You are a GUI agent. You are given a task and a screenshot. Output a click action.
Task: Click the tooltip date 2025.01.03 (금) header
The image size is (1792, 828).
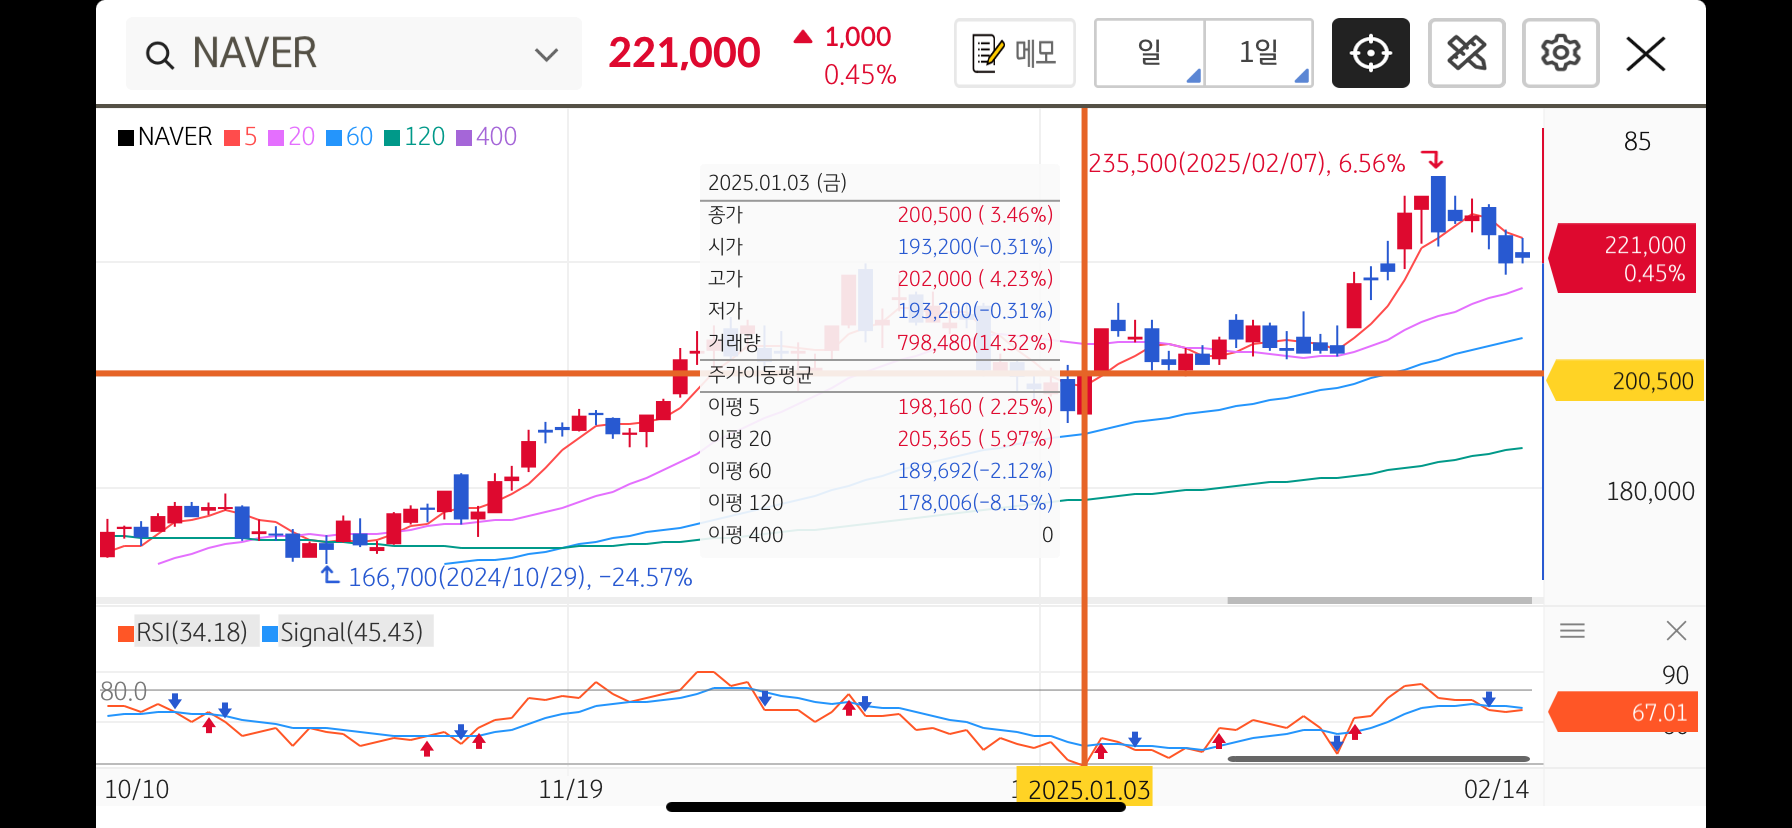(x=777, y=183)
